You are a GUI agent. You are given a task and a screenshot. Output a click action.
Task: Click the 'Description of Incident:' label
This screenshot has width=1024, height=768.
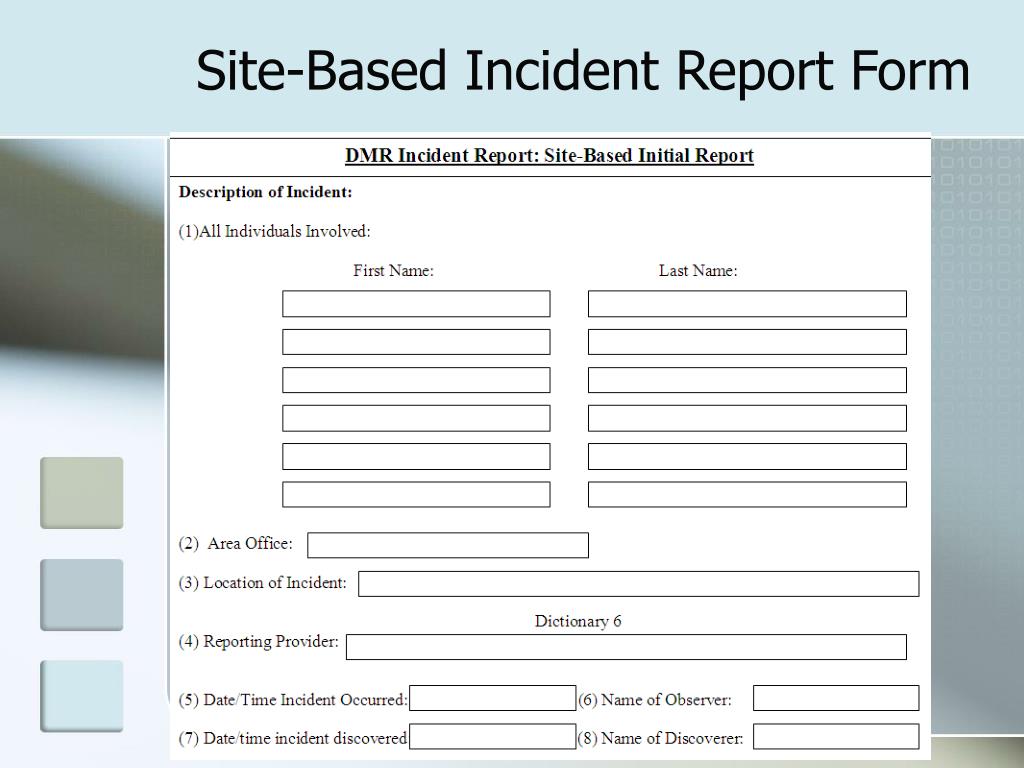click(x=265, y=192)
